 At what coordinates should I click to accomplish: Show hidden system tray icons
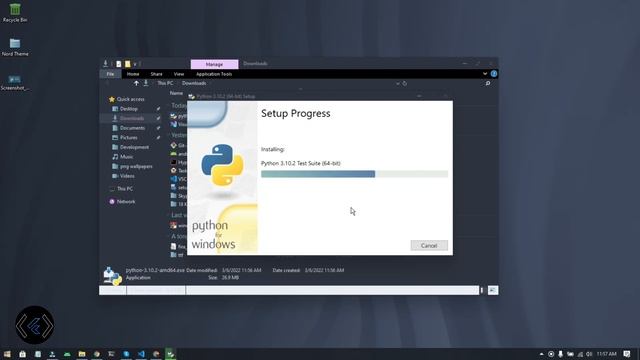[x=542, y=354]
